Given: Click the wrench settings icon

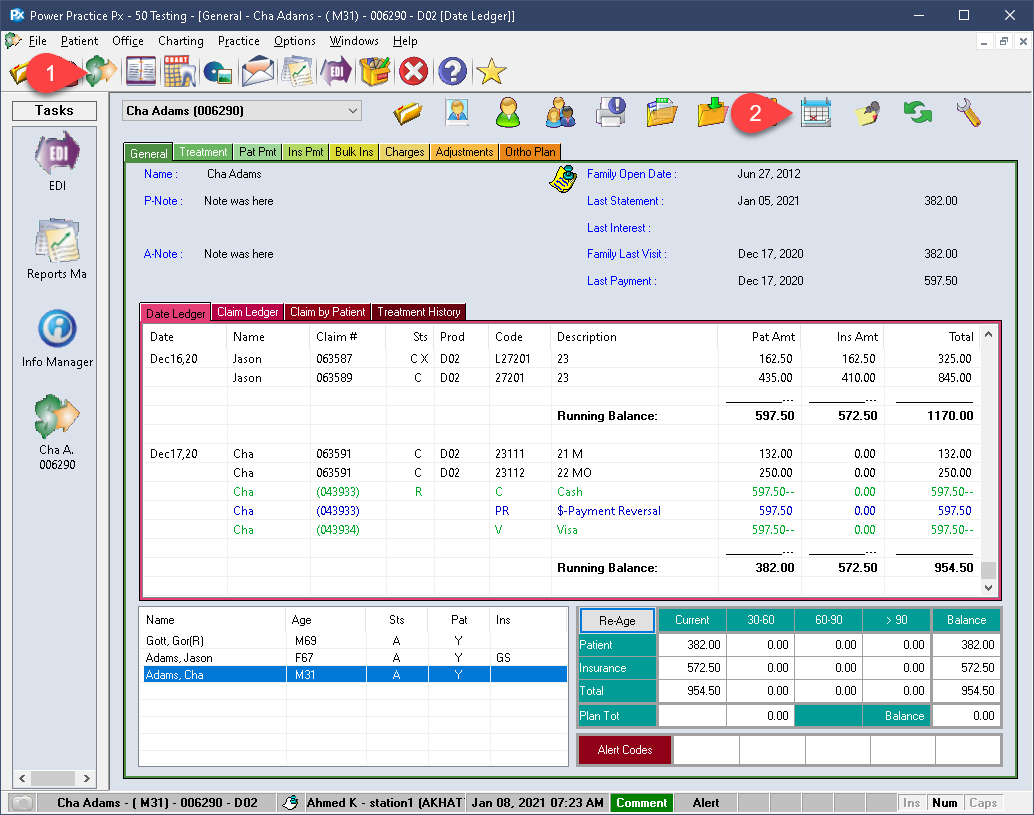Looking at the screenshot, I should click(x=969, y=112).
